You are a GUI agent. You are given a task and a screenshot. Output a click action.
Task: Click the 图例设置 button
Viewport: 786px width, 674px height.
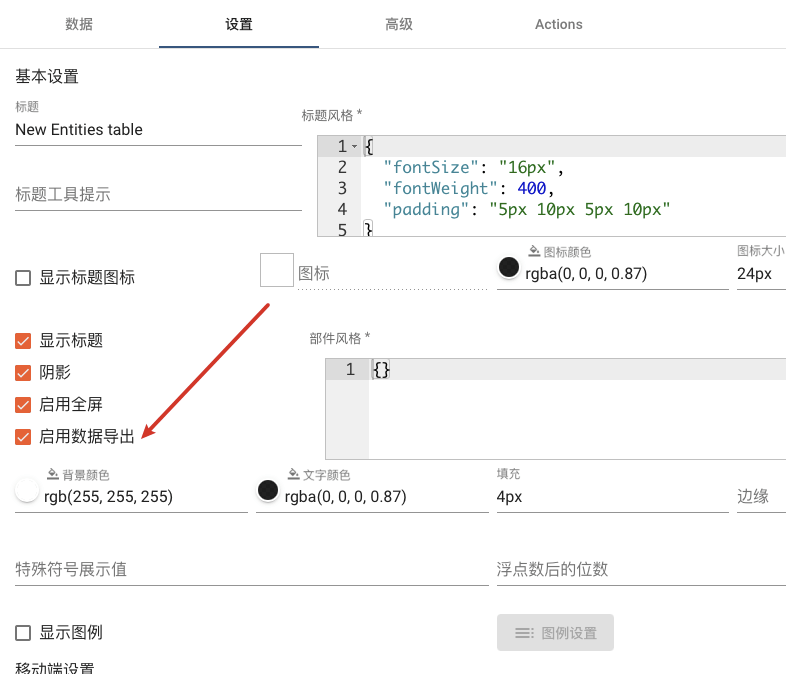pyautogui.click(x=555, y=633)
